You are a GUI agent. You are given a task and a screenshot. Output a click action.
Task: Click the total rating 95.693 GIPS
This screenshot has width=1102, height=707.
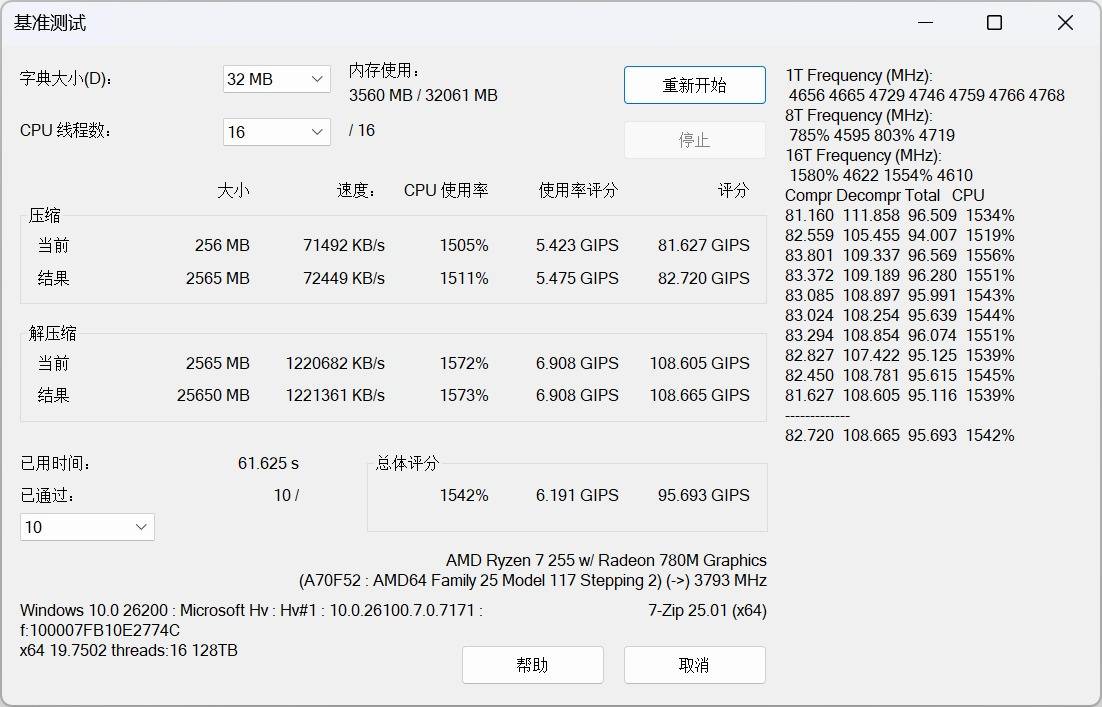[704, 495]
